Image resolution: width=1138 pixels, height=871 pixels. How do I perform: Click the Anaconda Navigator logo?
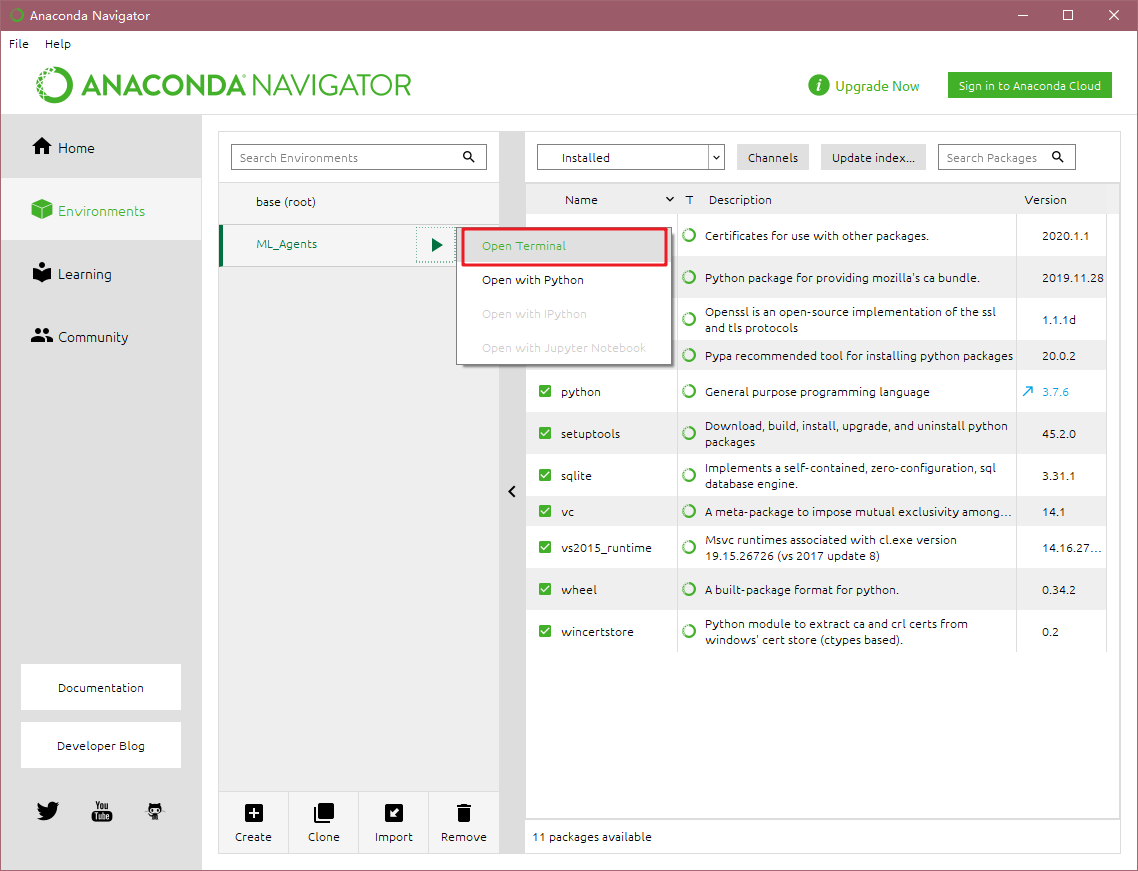(x=224, y=85)
